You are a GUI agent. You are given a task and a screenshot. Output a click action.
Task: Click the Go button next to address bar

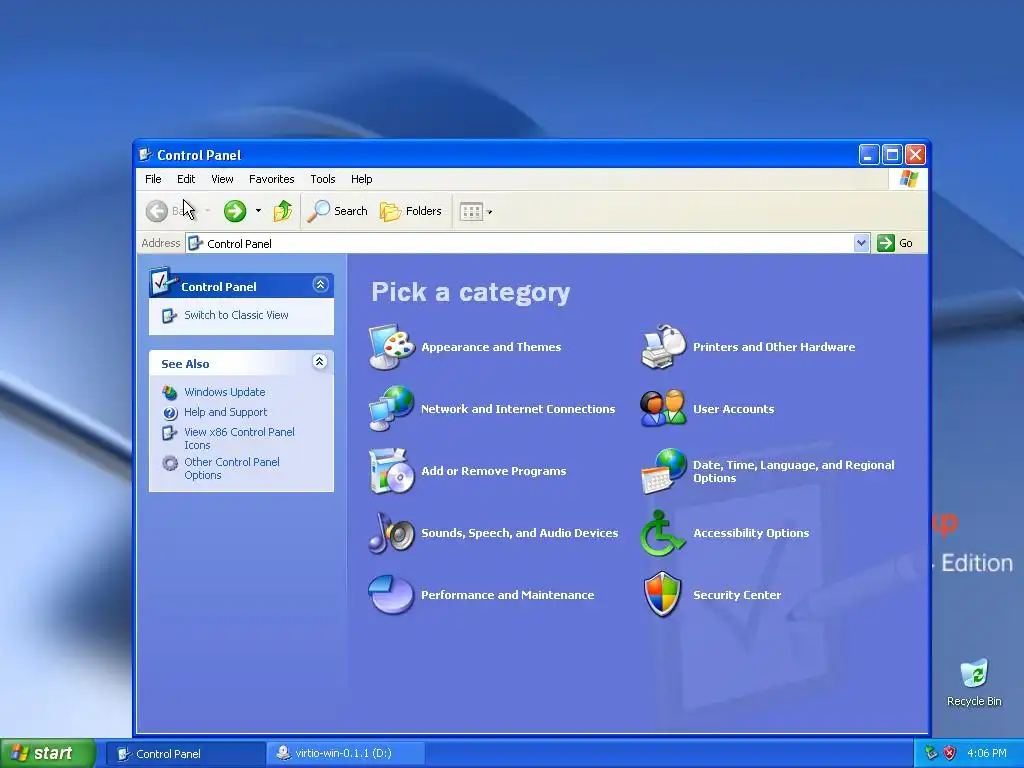click(x=895, y=243)
